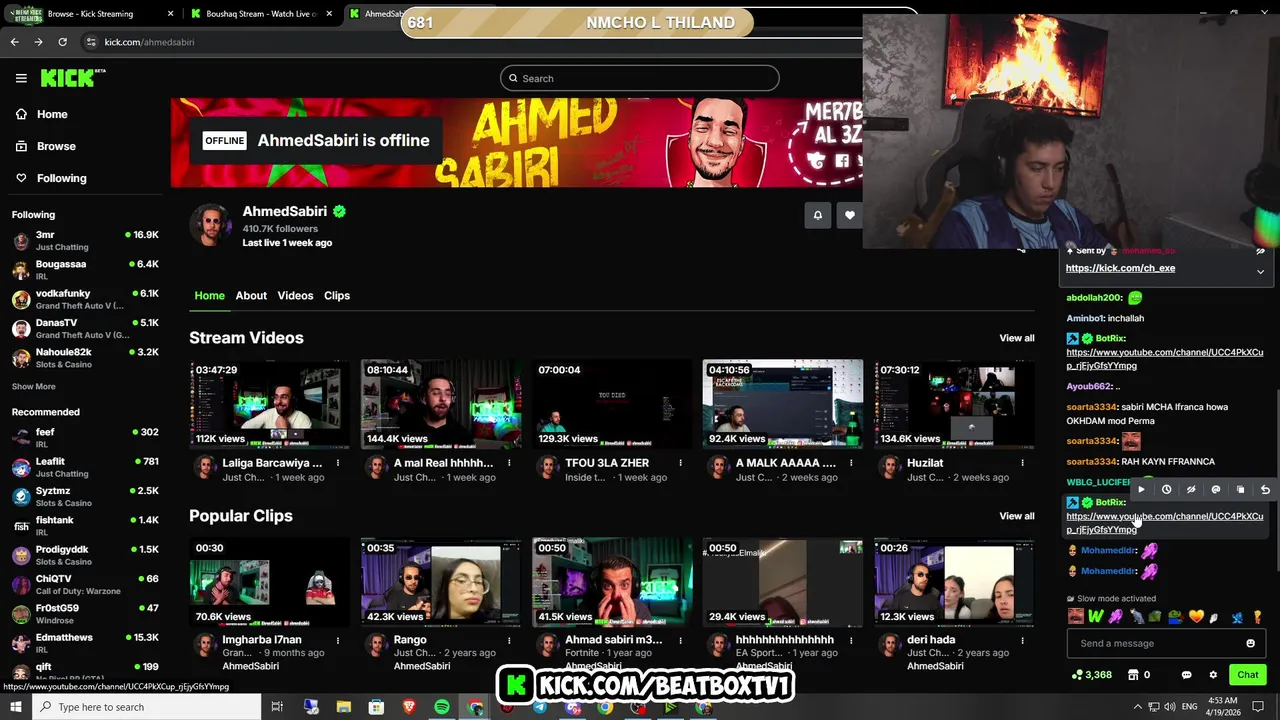Click the copy icon in chat message toolbar
This screenshot has width=1280, height=720.
[1240, 490]
